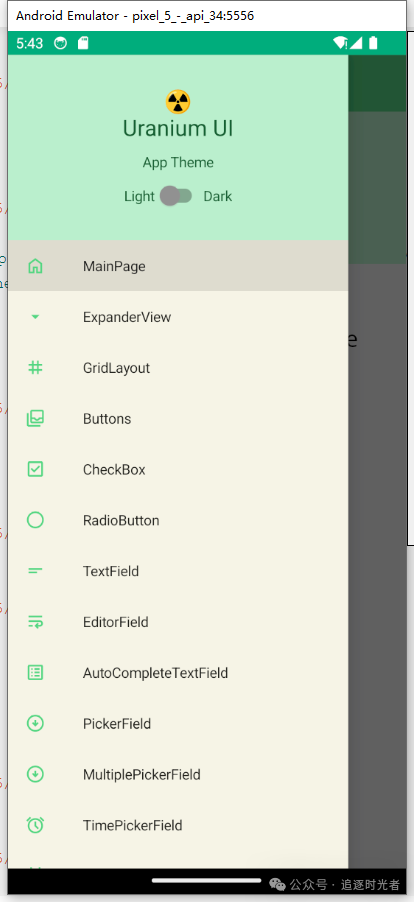Click the list icon beside AutoCompleteTextField
This screenshot has height=902, width=414.
(36, 672)
